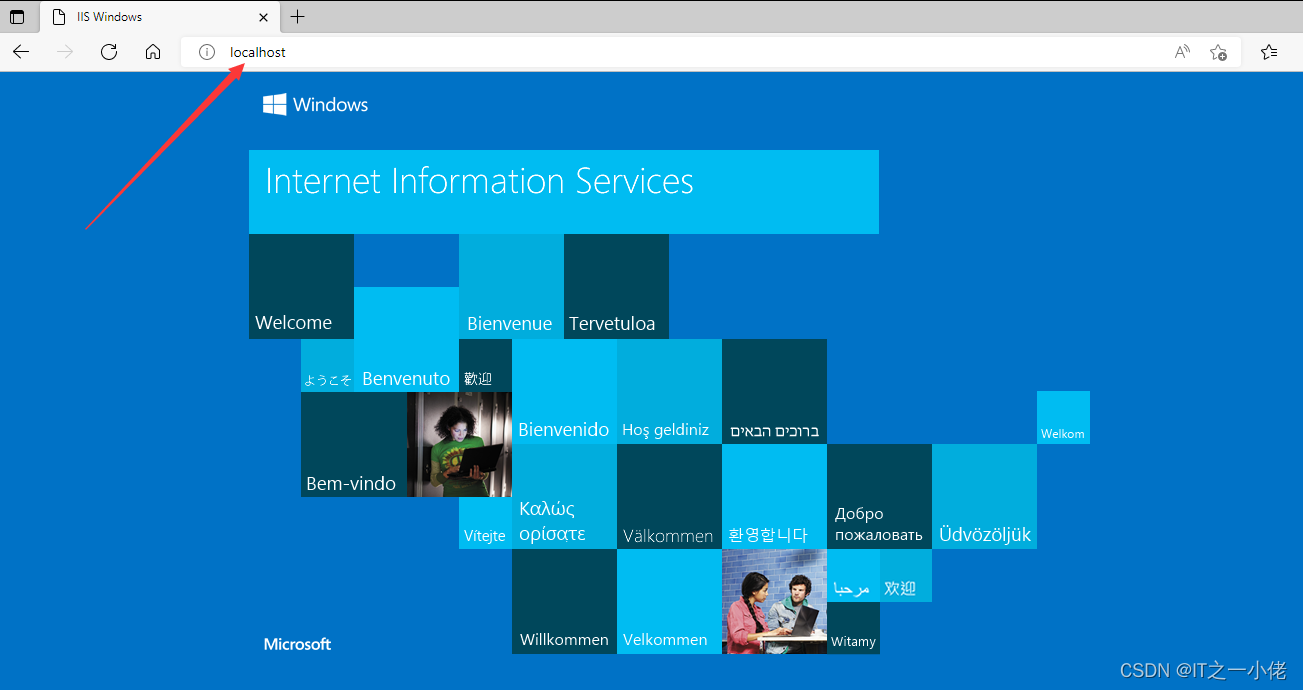View site information icon beside localhost
The image size is (1303, 690).
[207, 52]
